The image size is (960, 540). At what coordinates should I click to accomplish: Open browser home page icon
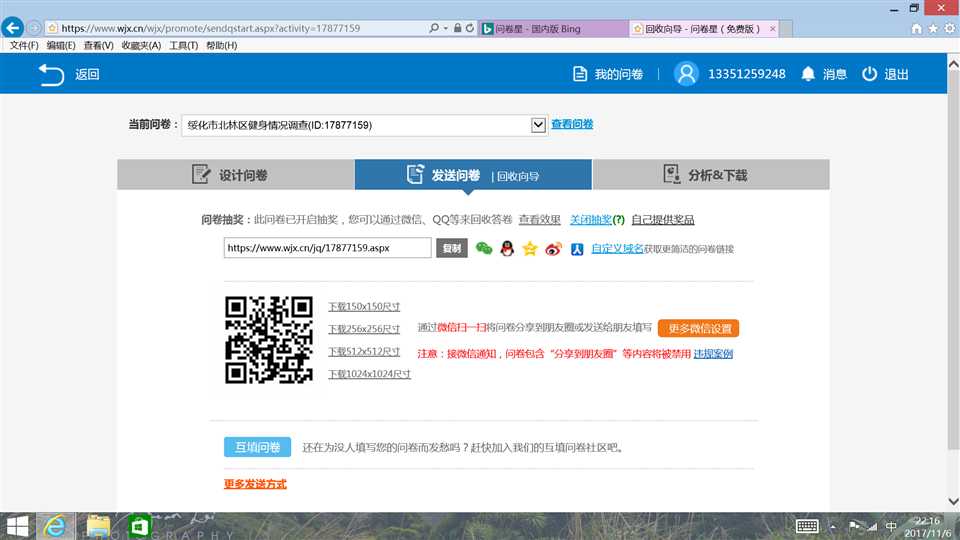(x=917, y=29)
